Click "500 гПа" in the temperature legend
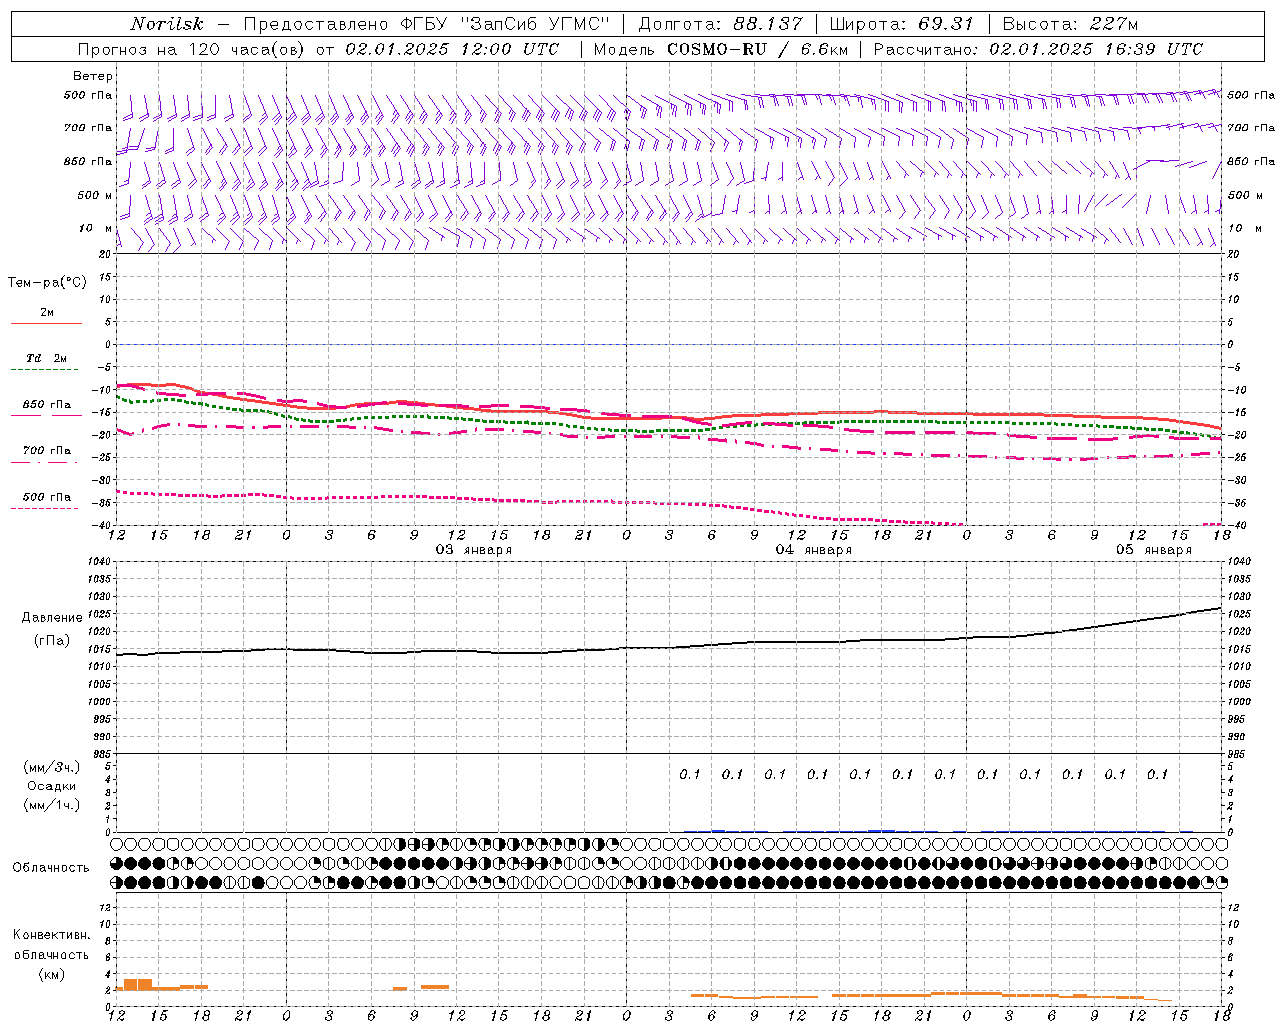Viewport: 1280px width, 1024px height. tap(47, 497)
